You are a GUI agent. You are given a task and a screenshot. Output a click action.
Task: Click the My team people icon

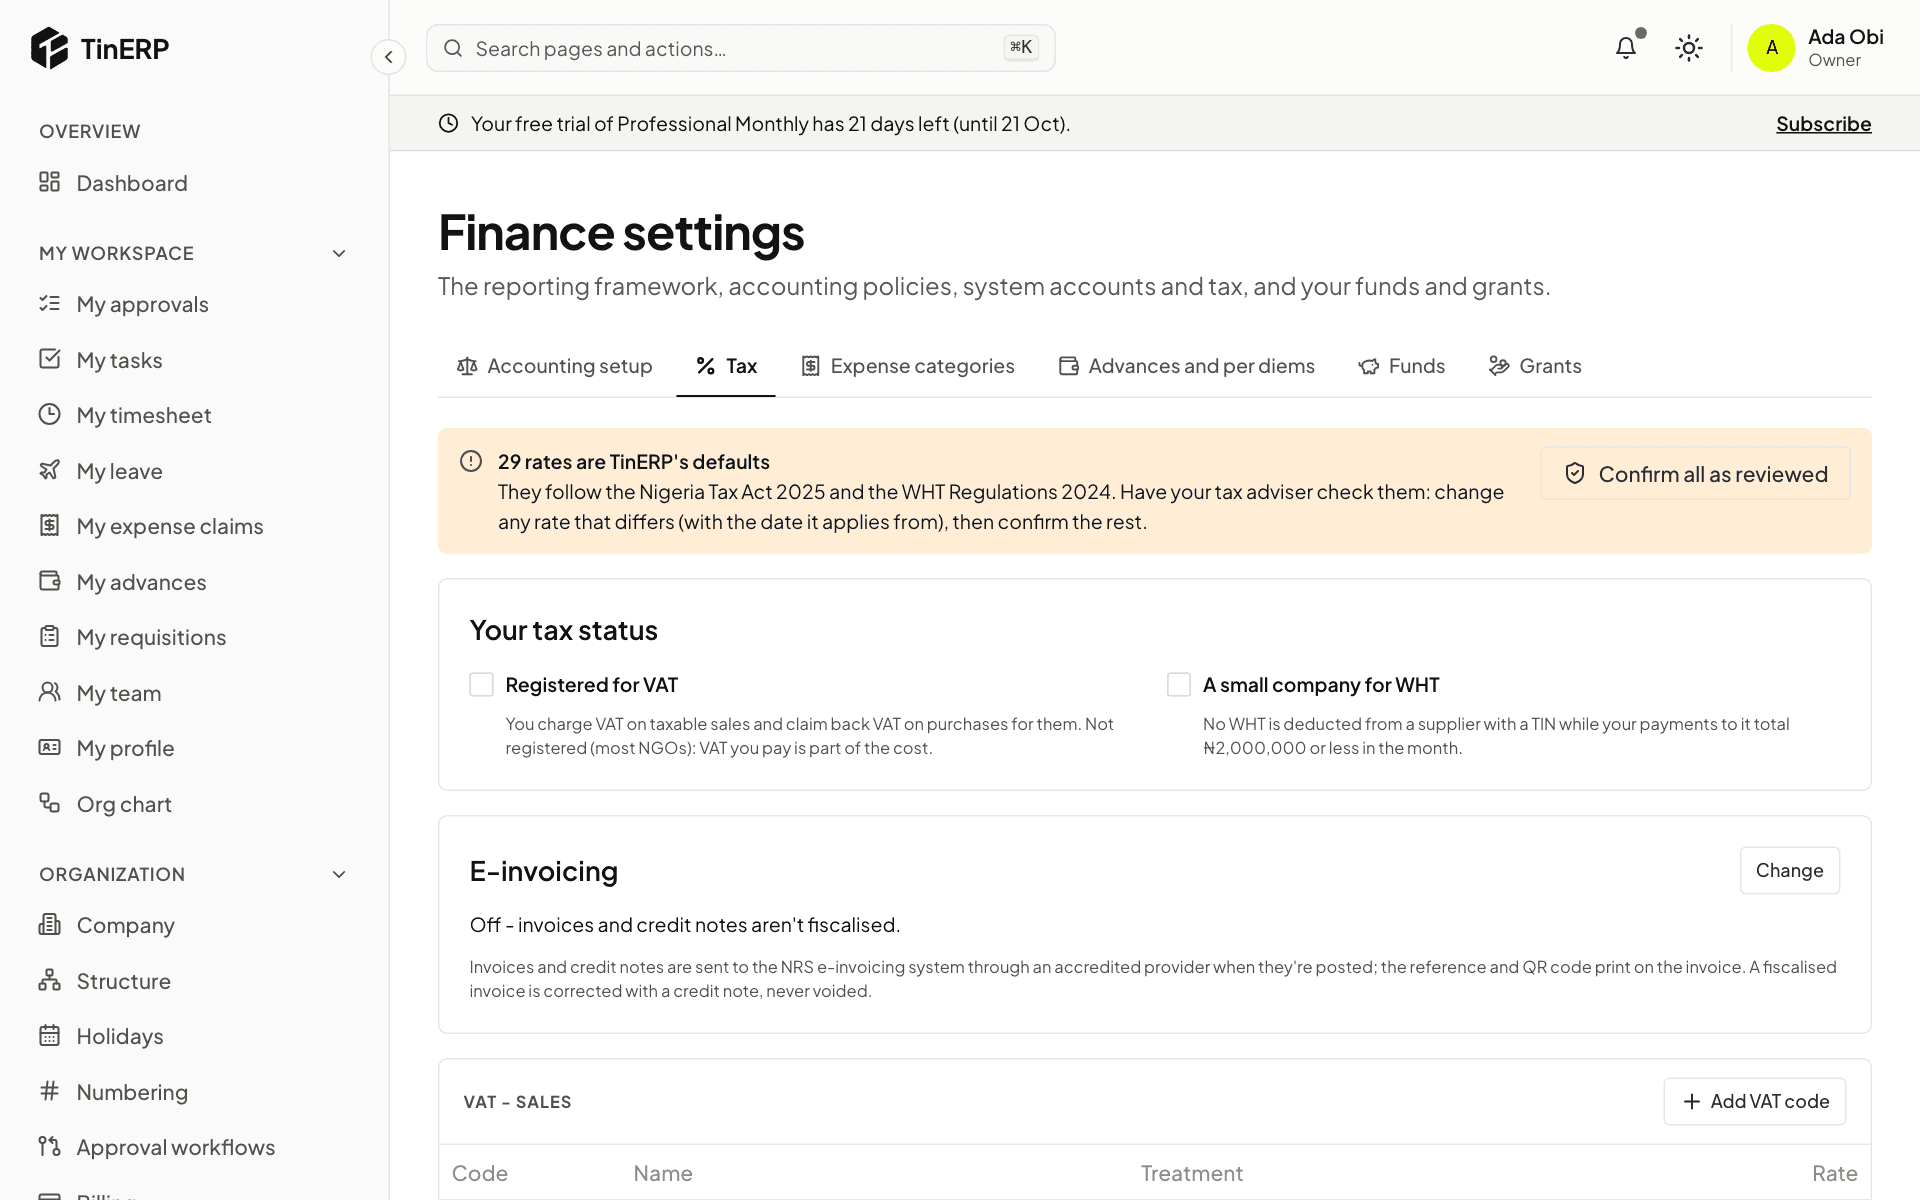(x=49, y=692)
